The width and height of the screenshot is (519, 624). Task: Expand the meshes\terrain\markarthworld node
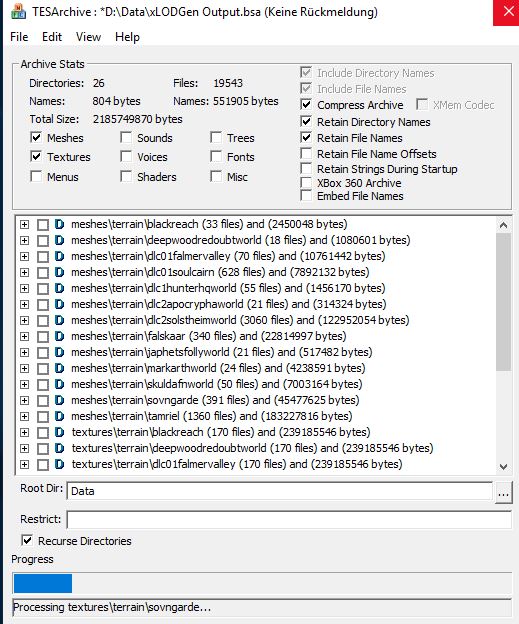(24, 368)
